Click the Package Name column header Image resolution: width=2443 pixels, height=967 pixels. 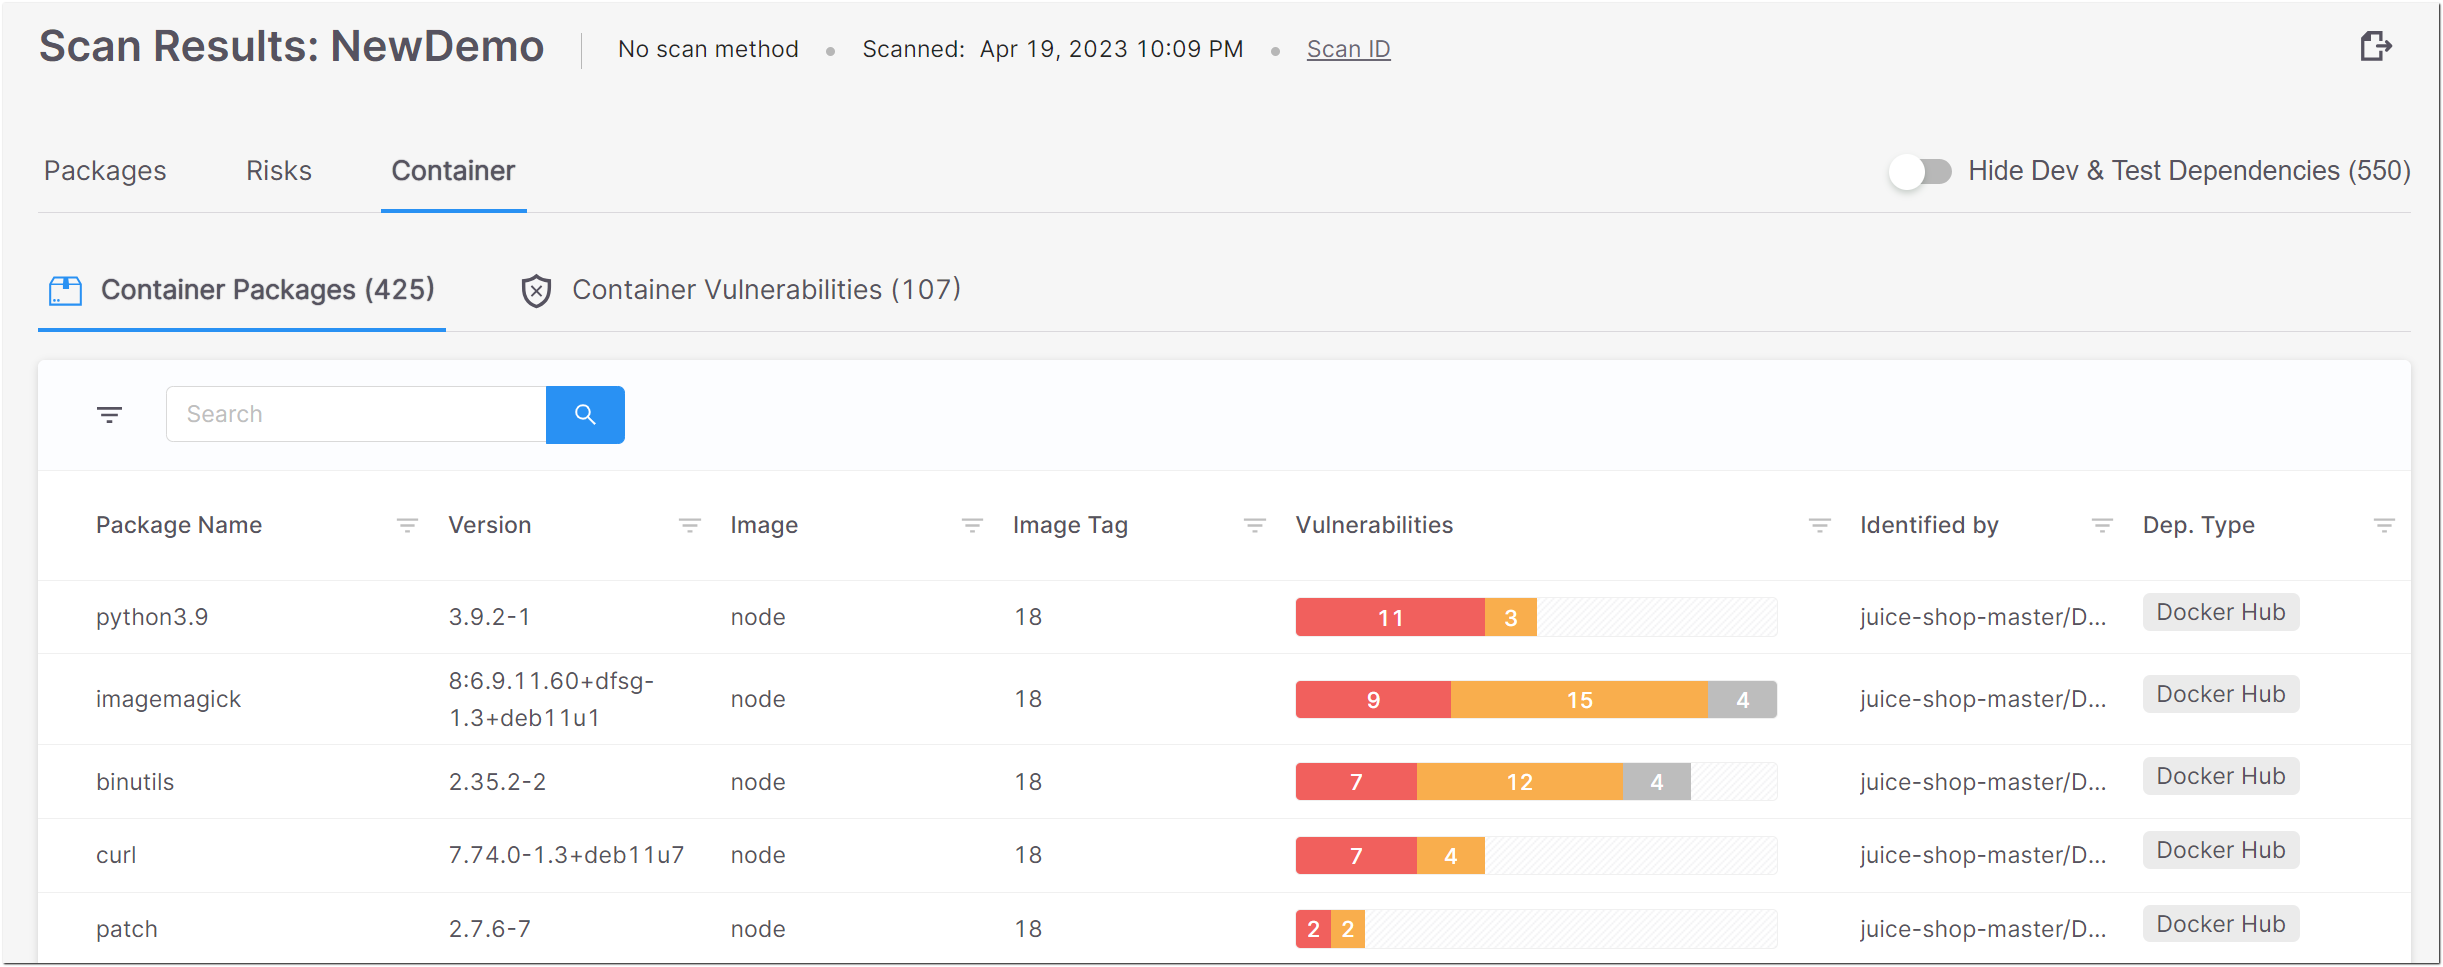pos(179,525)
